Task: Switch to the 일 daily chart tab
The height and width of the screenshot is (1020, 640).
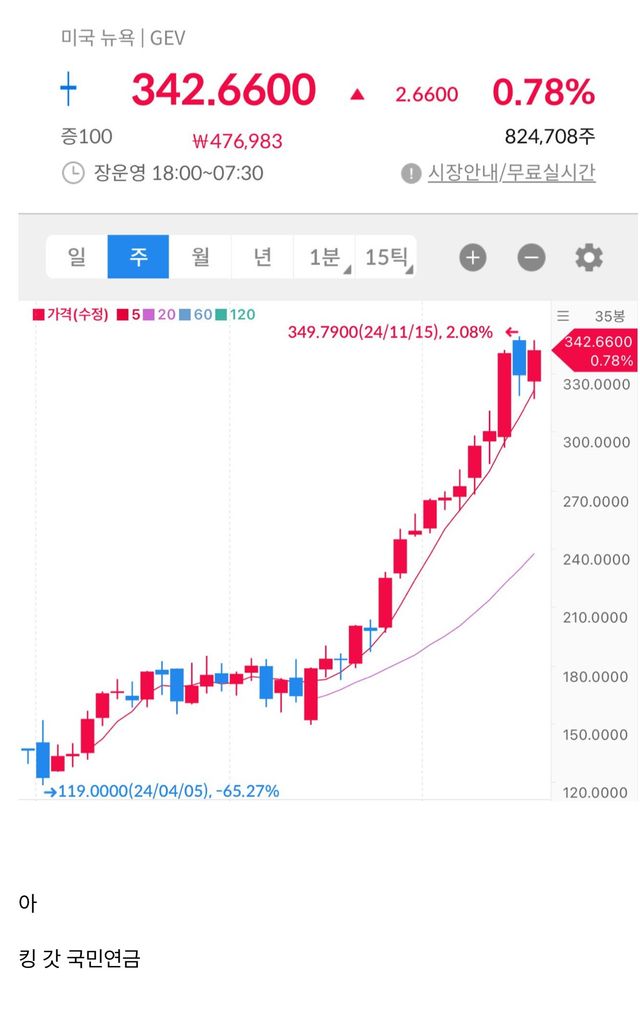Action: 77,257
